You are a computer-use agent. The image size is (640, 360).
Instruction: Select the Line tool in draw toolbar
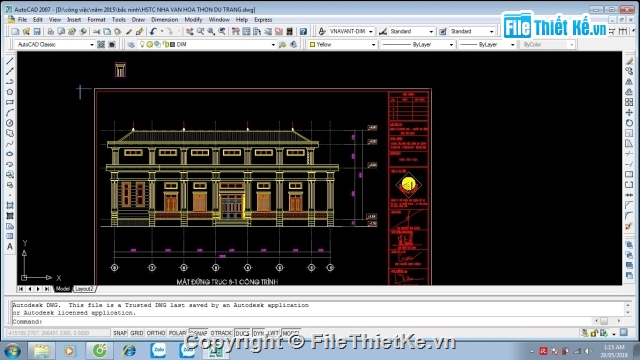10,61
